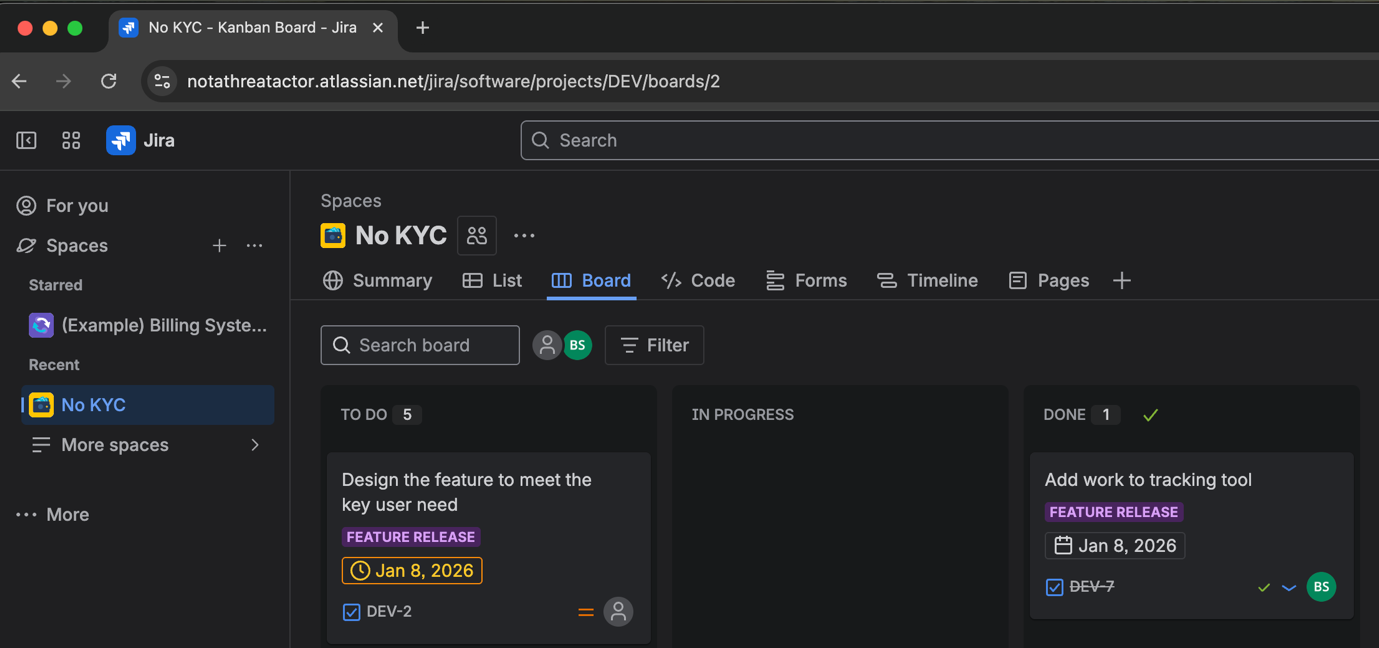Screen dimensions: 1379x648
Task: Click the DEV-2 task type checkbox icon
Action: [351, 612]
